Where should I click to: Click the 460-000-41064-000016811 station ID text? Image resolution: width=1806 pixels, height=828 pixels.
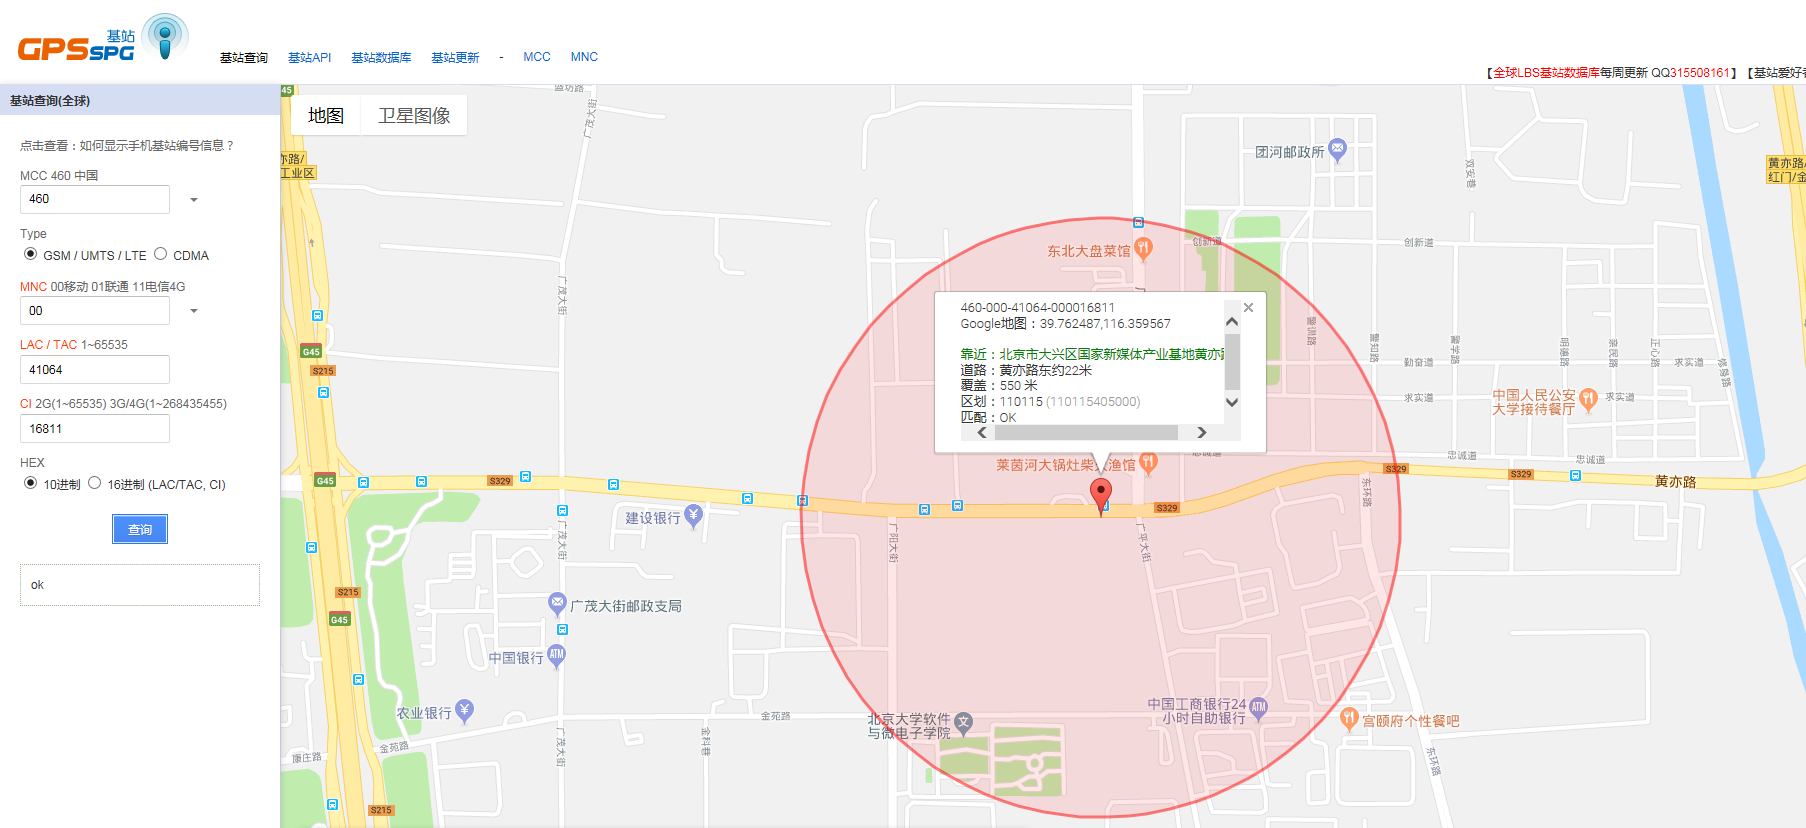(1037, 308)
